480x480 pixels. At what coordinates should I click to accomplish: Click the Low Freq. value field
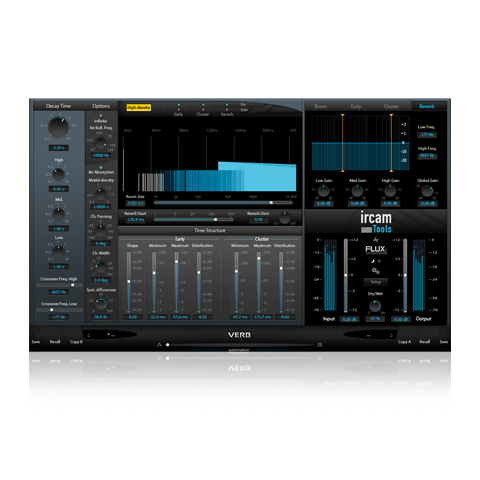[x=427, y=135]
